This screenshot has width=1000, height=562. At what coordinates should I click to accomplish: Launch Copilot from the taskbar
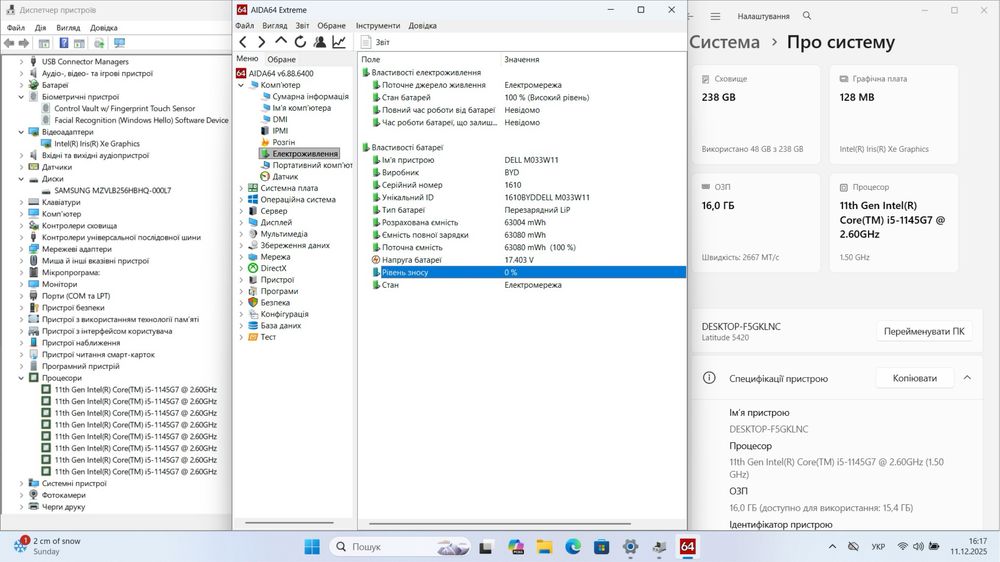tap(516, 547)
